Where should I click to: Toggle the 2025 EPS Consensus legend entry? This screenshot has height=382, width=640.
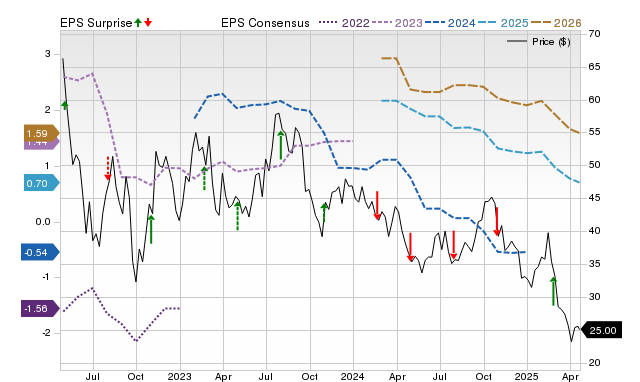point(503,23)
